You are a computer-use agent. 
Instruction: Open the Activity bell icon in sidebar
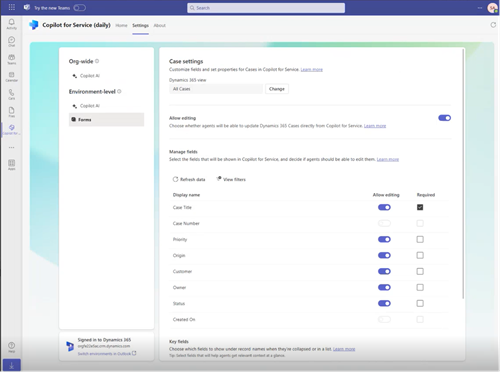tap(12, 24)
